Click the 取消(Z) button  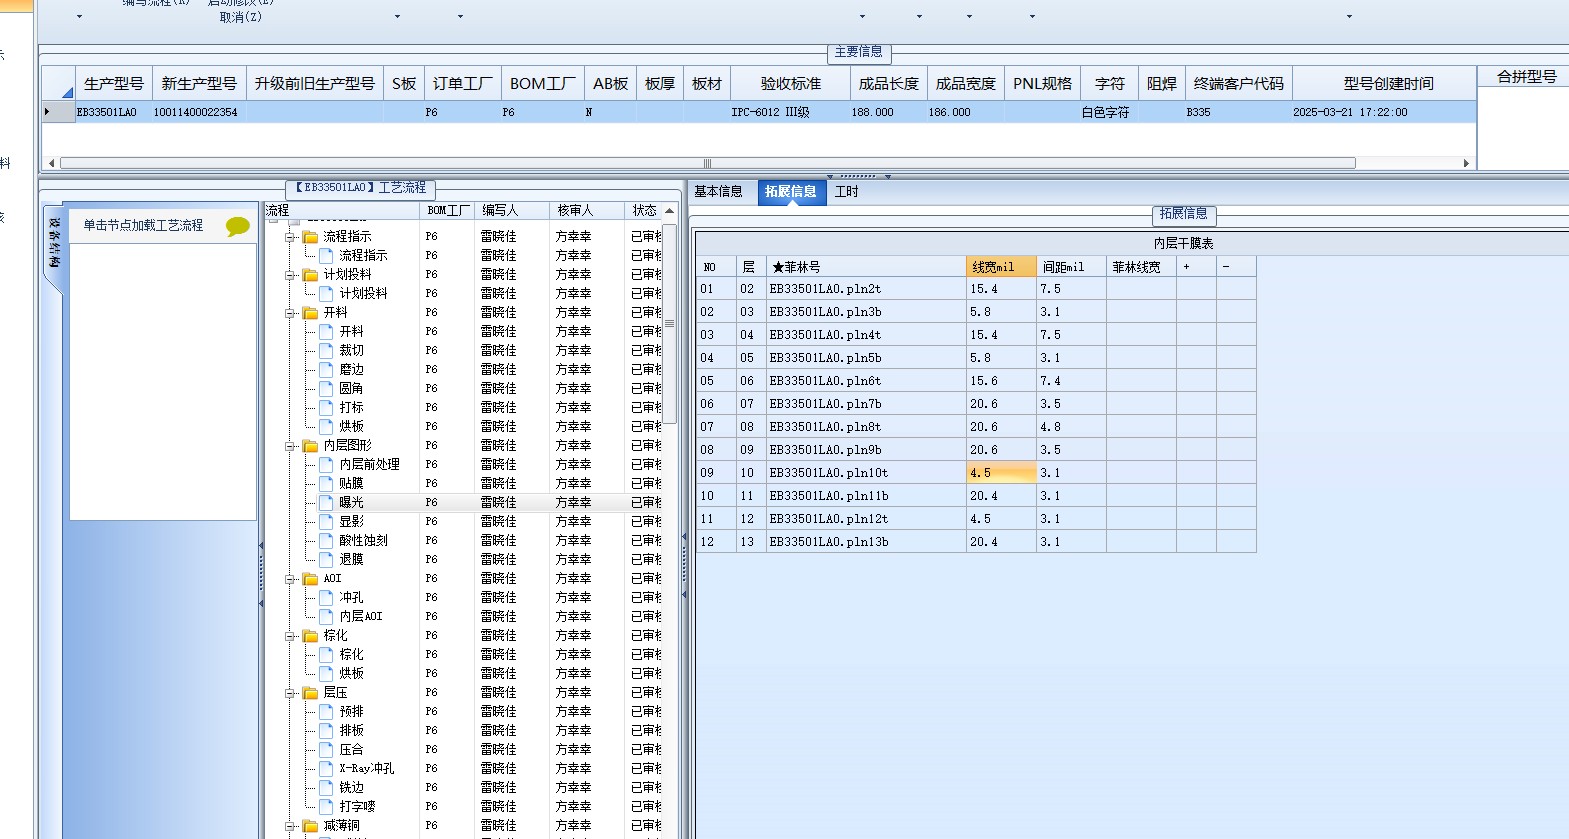[x=240, y=17]
